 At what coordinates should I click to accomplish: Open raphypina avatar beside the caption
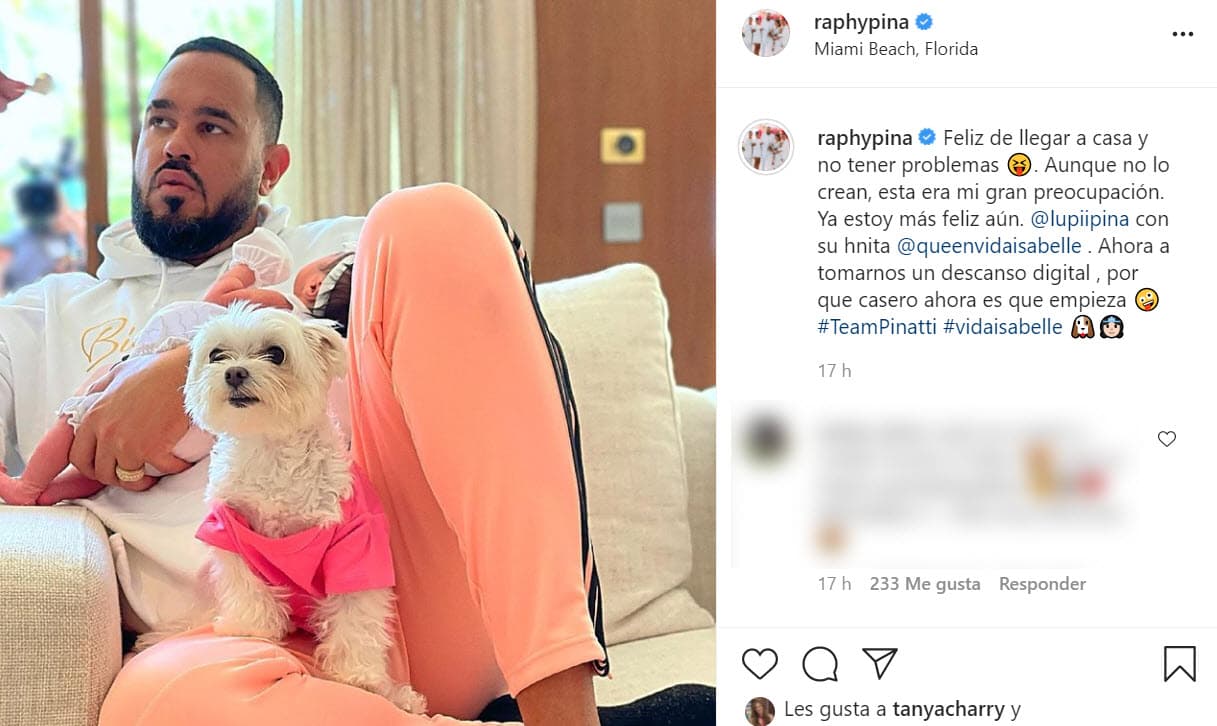pyautogui.click(x=766, y=148)
